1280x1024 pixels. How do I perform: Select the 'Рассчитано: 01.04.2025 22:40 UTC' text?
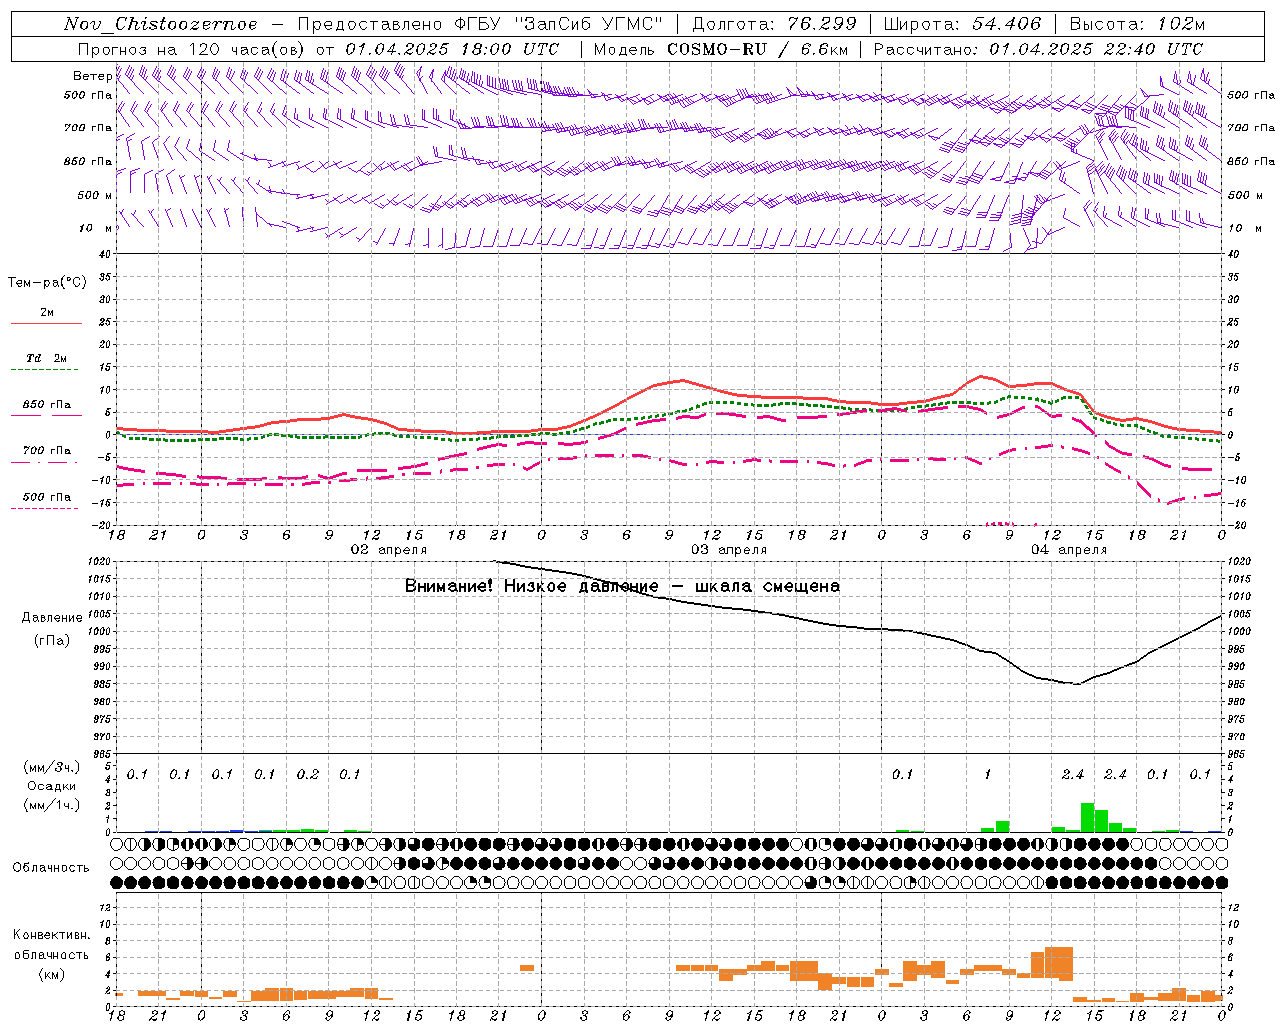(1038, 49)
